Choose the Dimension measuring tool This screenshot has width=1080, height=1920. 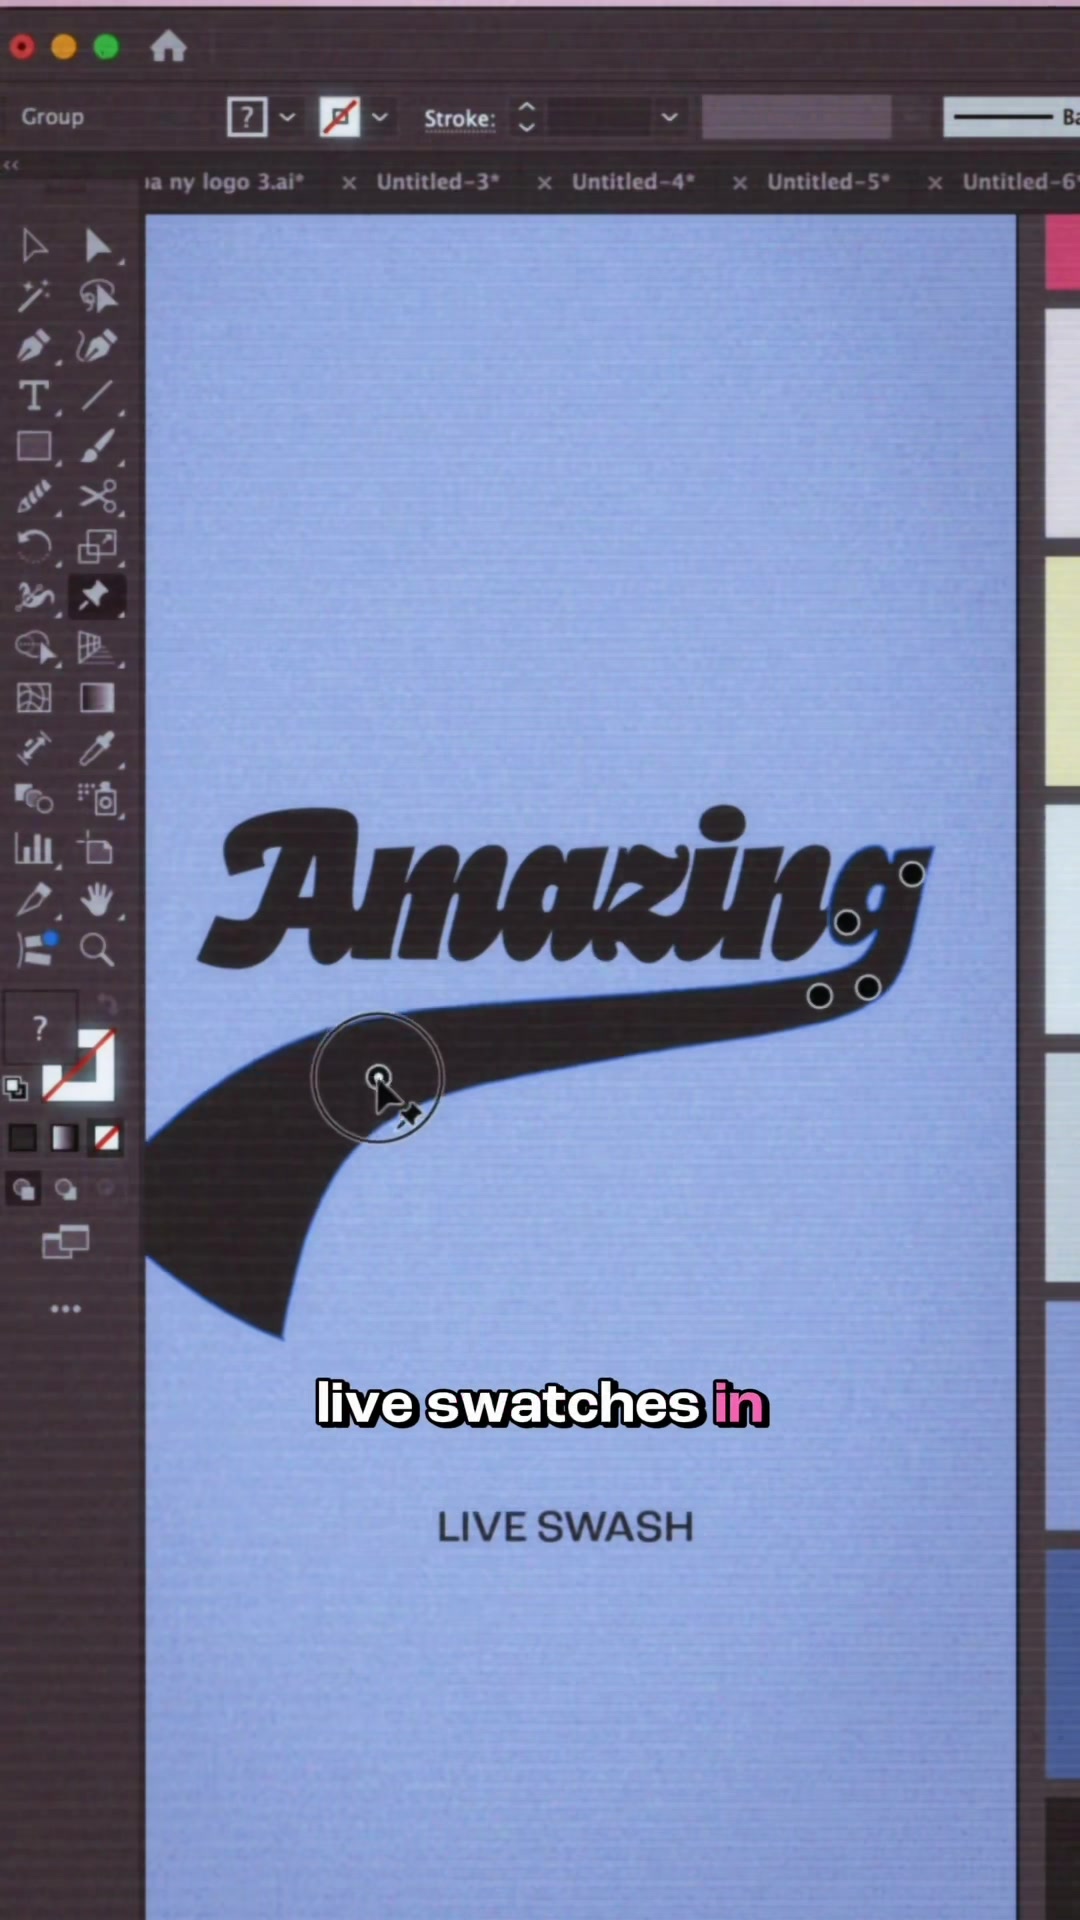[34, 748]
